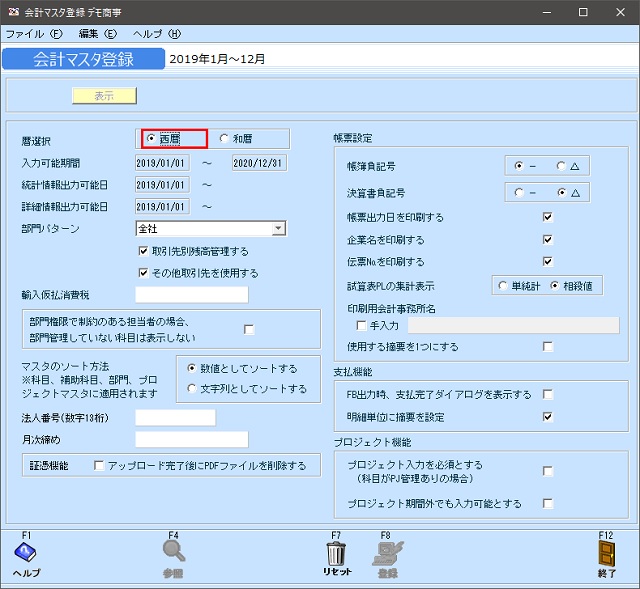Click the 表示 button
The image size is (640, 589).
point(104,96)
